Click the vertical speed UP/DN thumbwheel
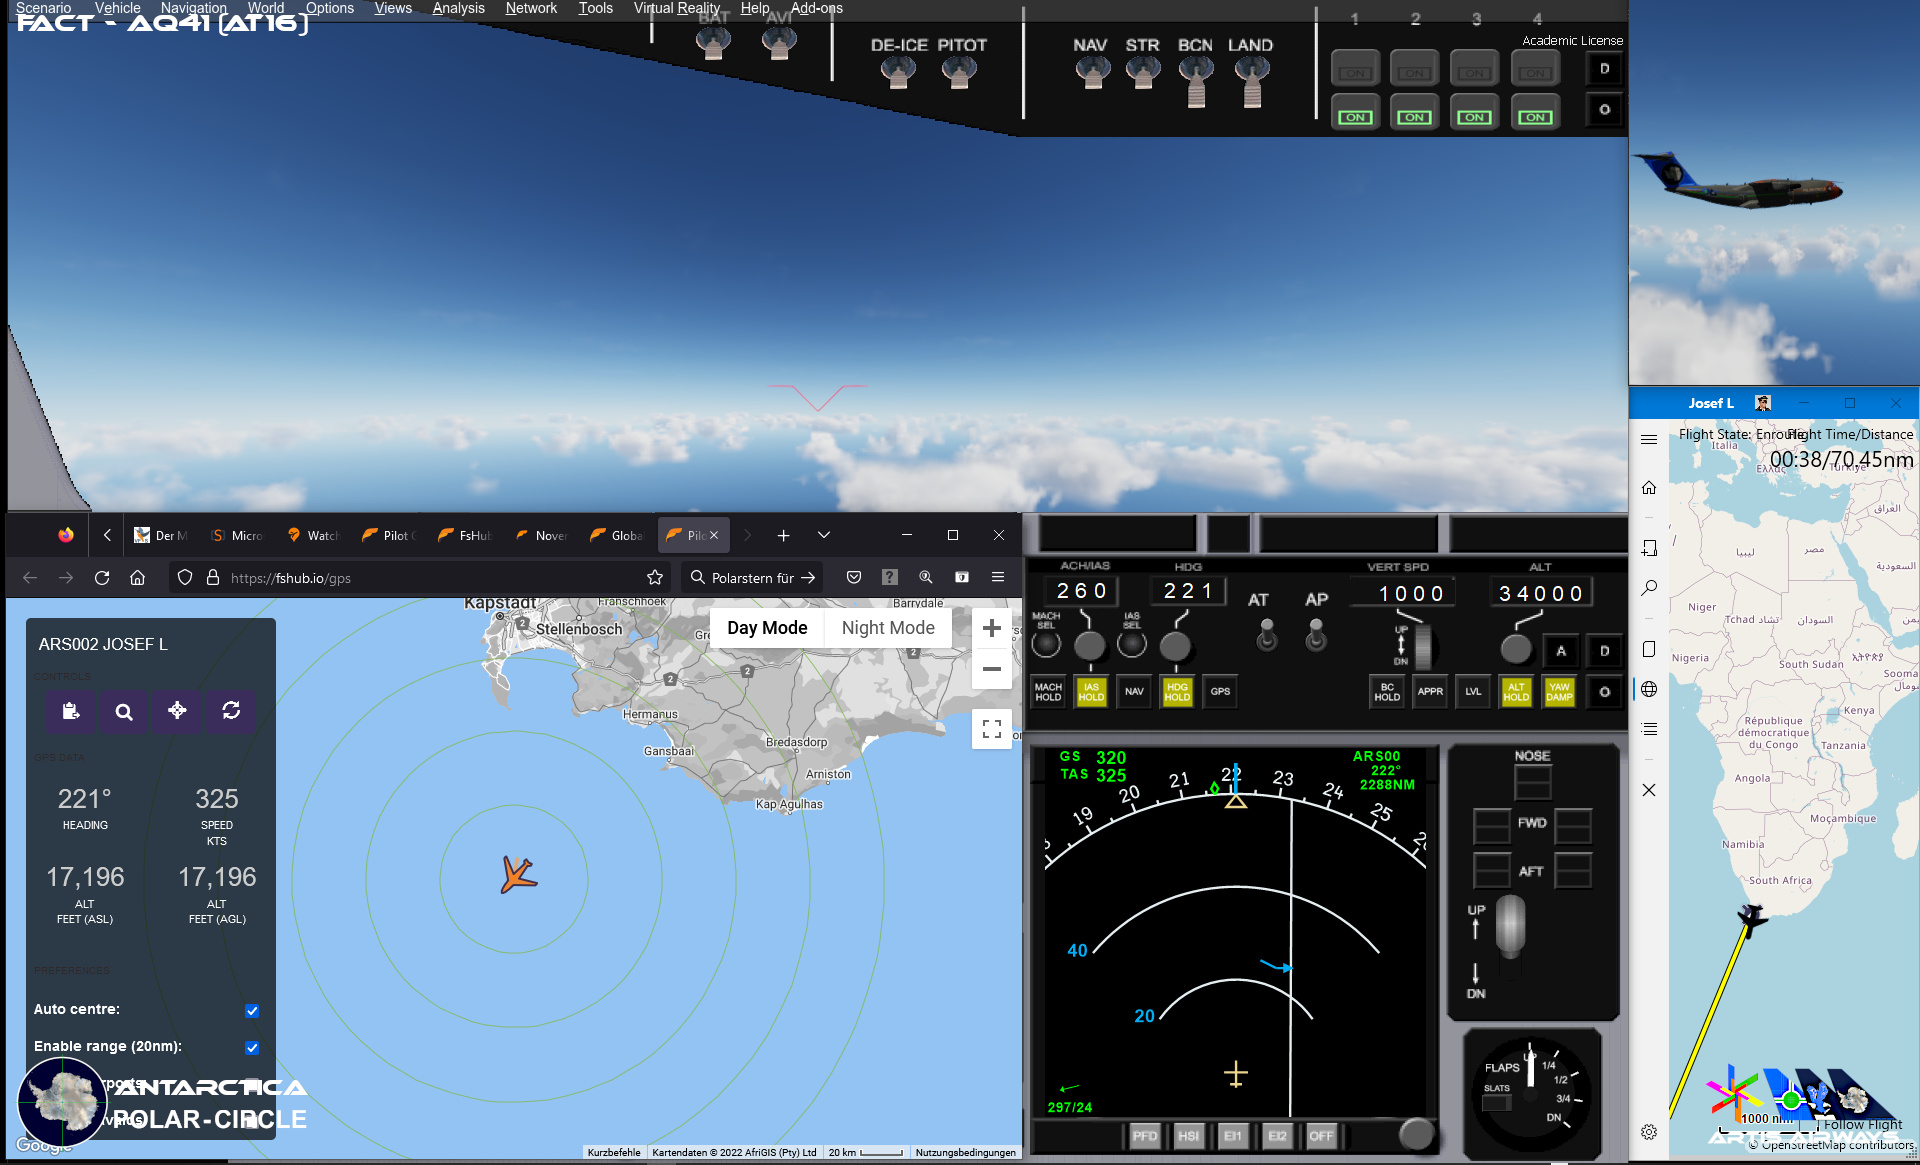 (x=1422, y=646)
